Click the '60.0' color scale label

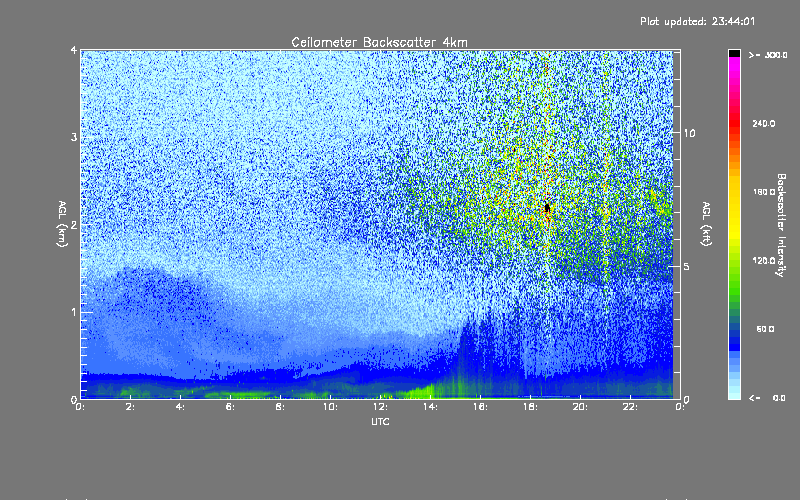pos(765,329)
